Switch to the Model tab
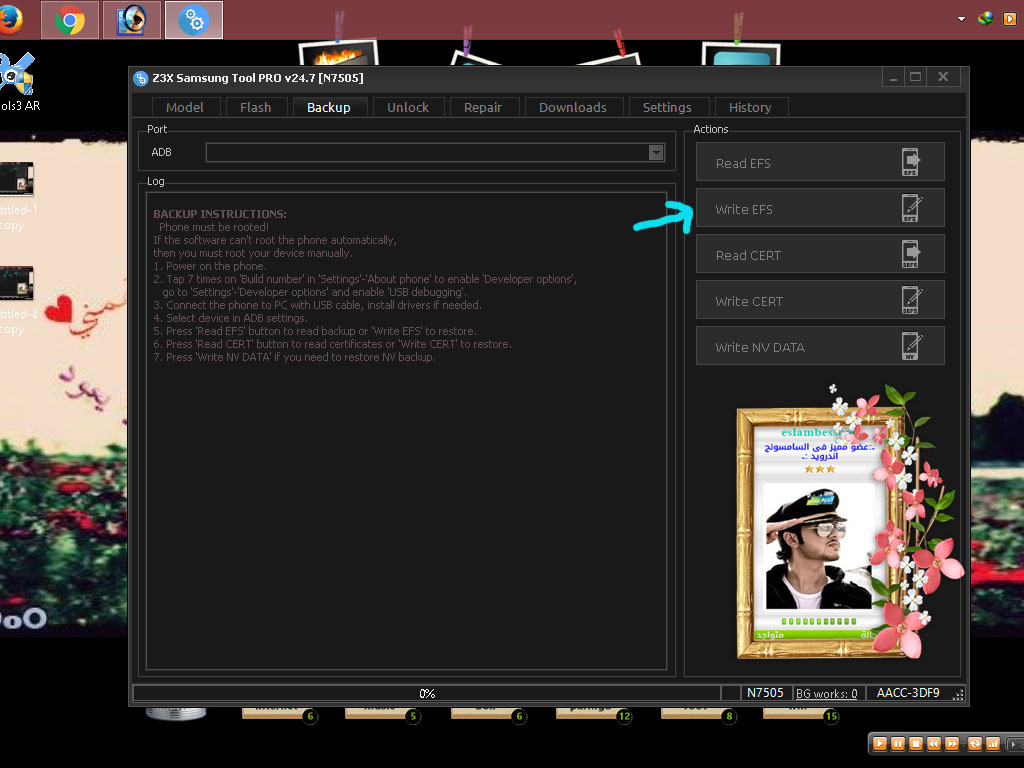 [185, 107]
